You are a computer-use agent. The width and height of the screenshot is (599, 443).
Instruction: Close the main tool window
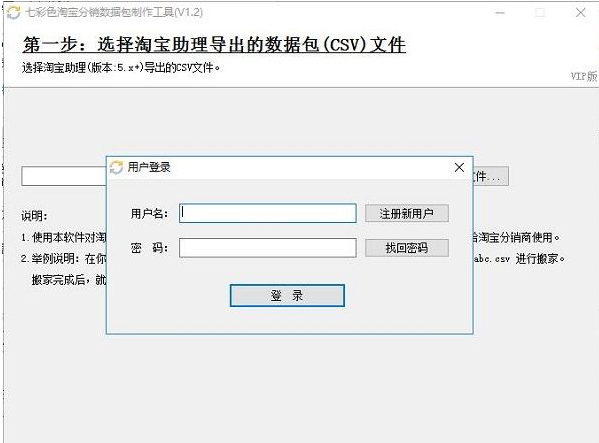coord(580,13)
